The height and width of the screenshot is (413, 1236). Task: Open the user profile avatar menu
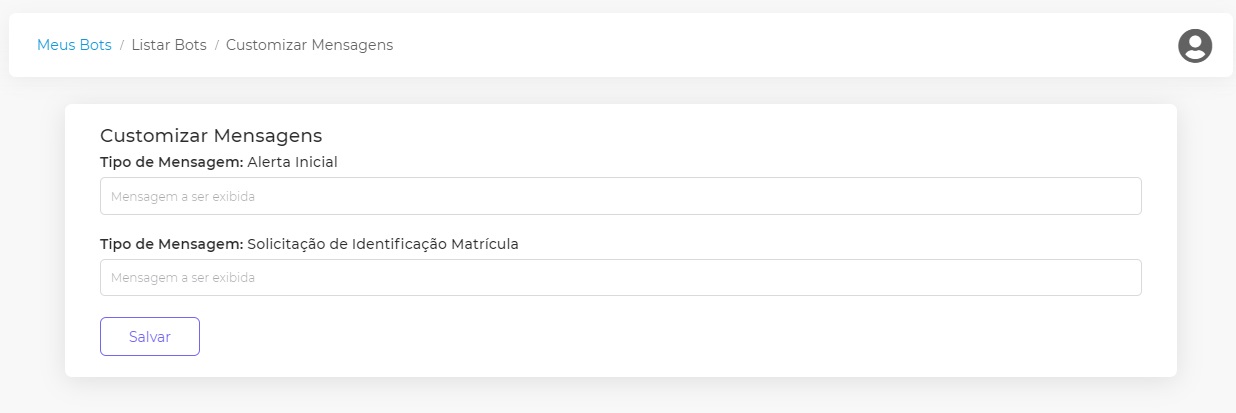pos(1194,46)
